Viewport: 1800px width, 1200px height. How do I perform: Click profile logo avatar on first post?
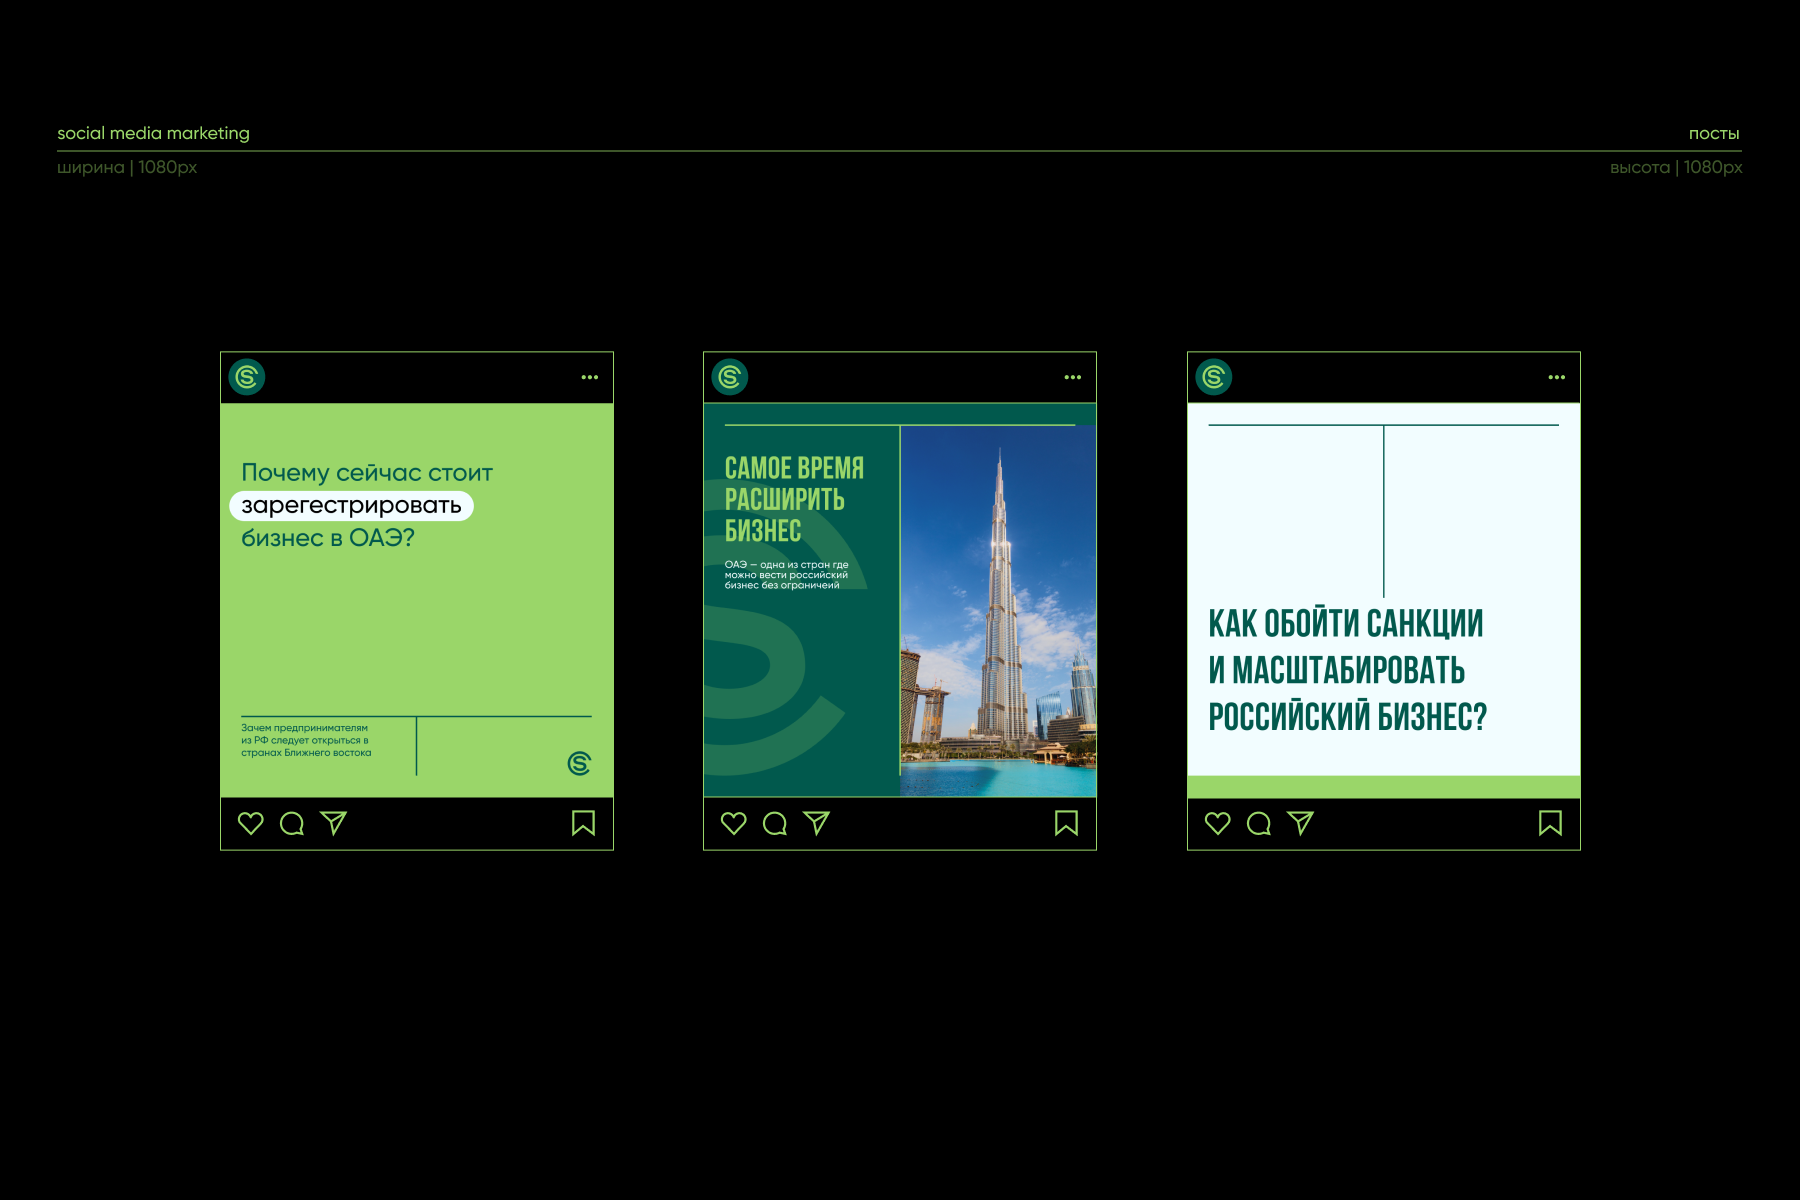[x=247, y=377]
